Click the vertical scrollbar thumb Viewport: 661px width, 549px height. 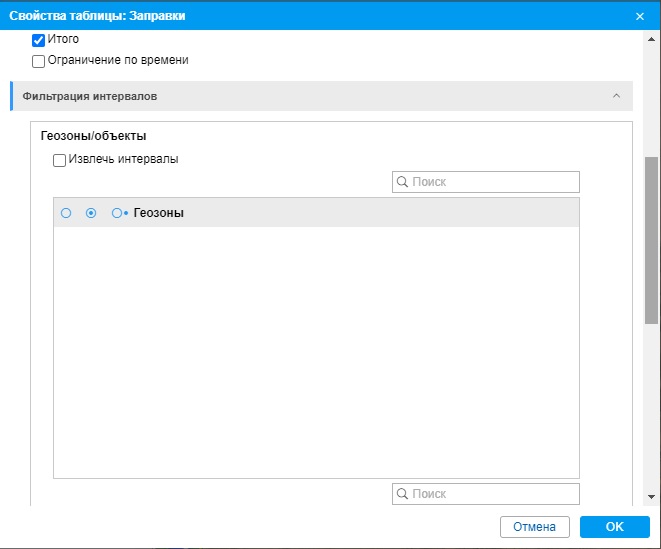(x=651, y=240)
